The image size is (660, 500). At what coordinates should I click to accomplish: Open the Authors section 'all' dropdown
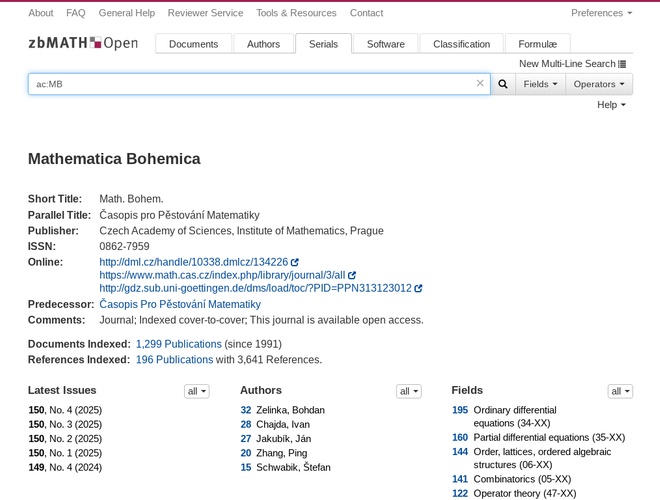(408, 391)
